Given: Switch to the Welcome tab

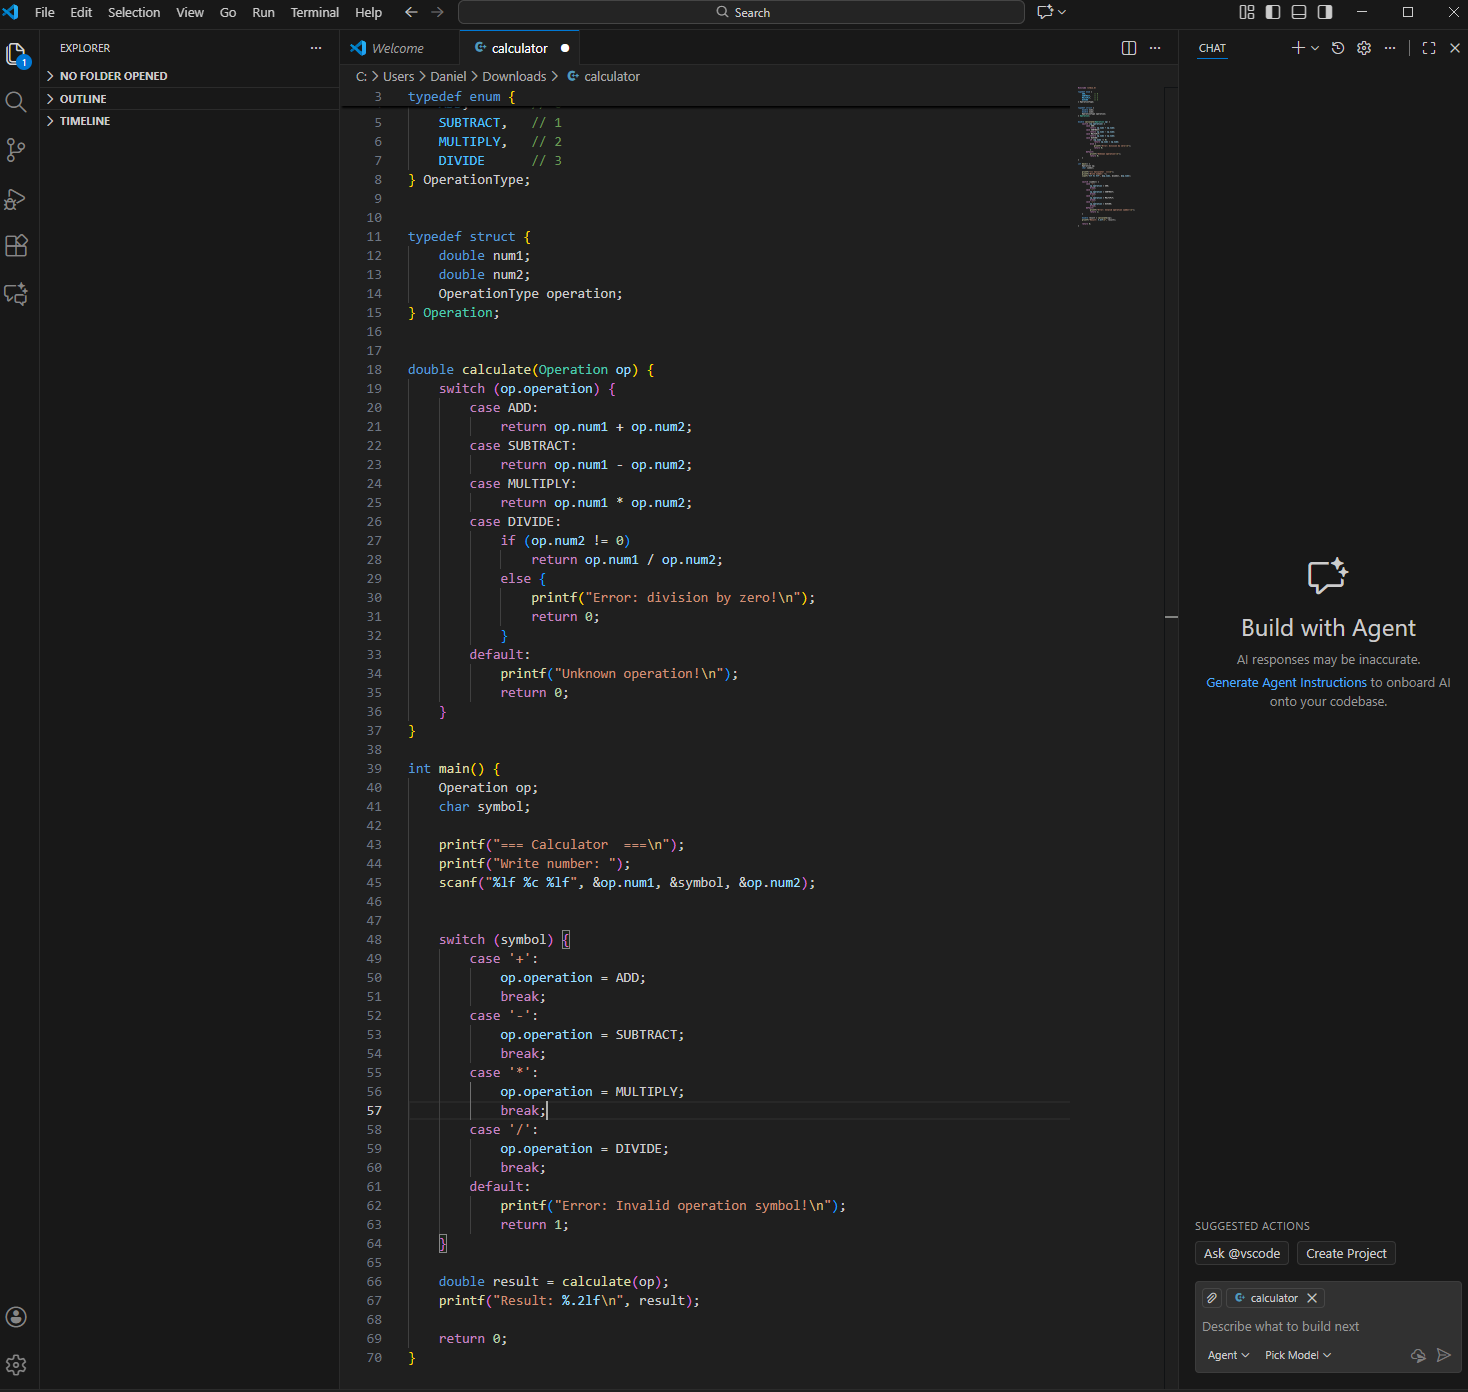Looking at the screenshot, I should (x=399, y=48).
